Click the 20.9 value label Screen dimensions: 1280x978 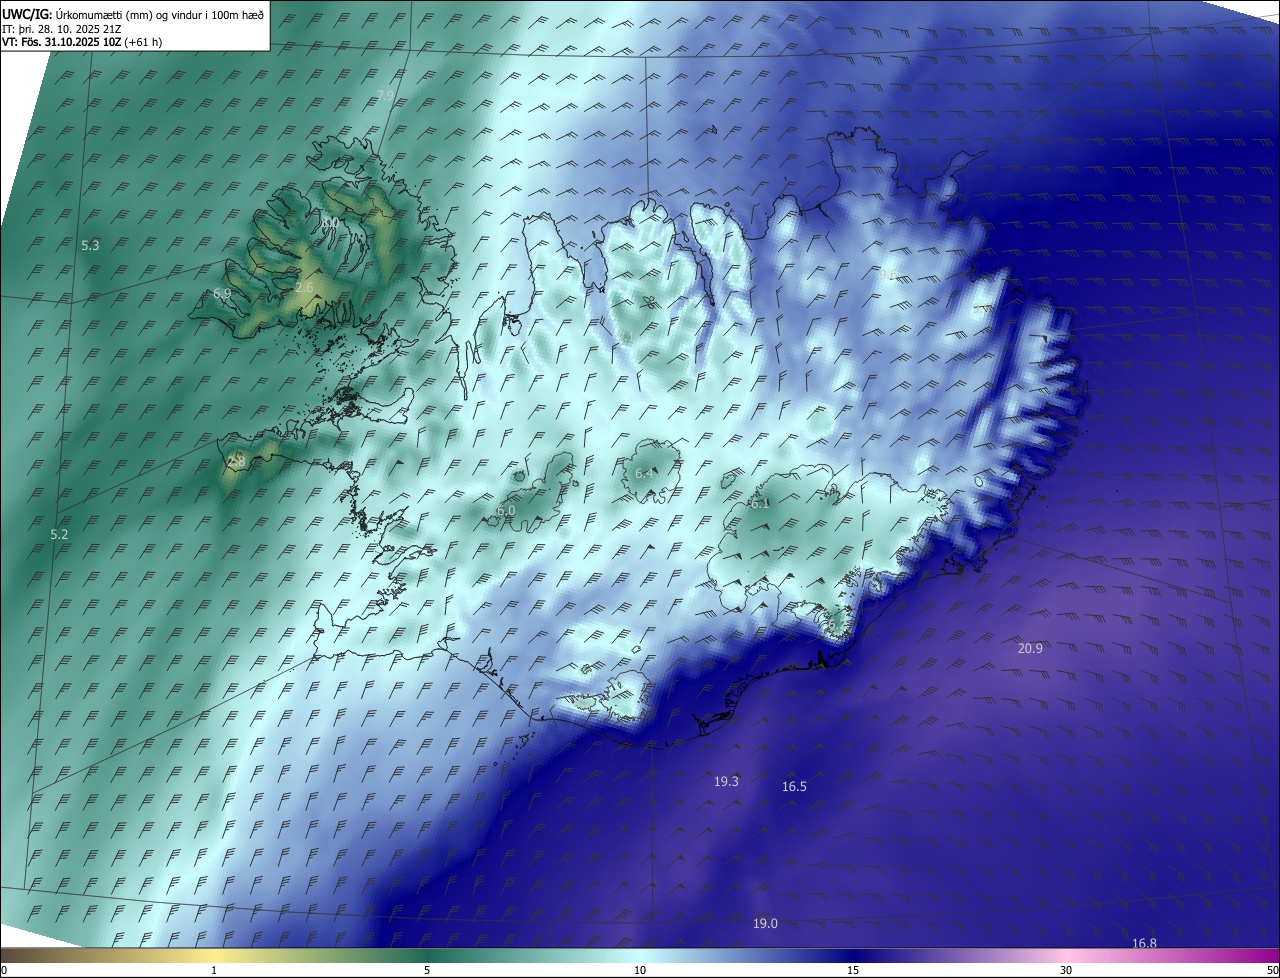(x=1030, y=648)
